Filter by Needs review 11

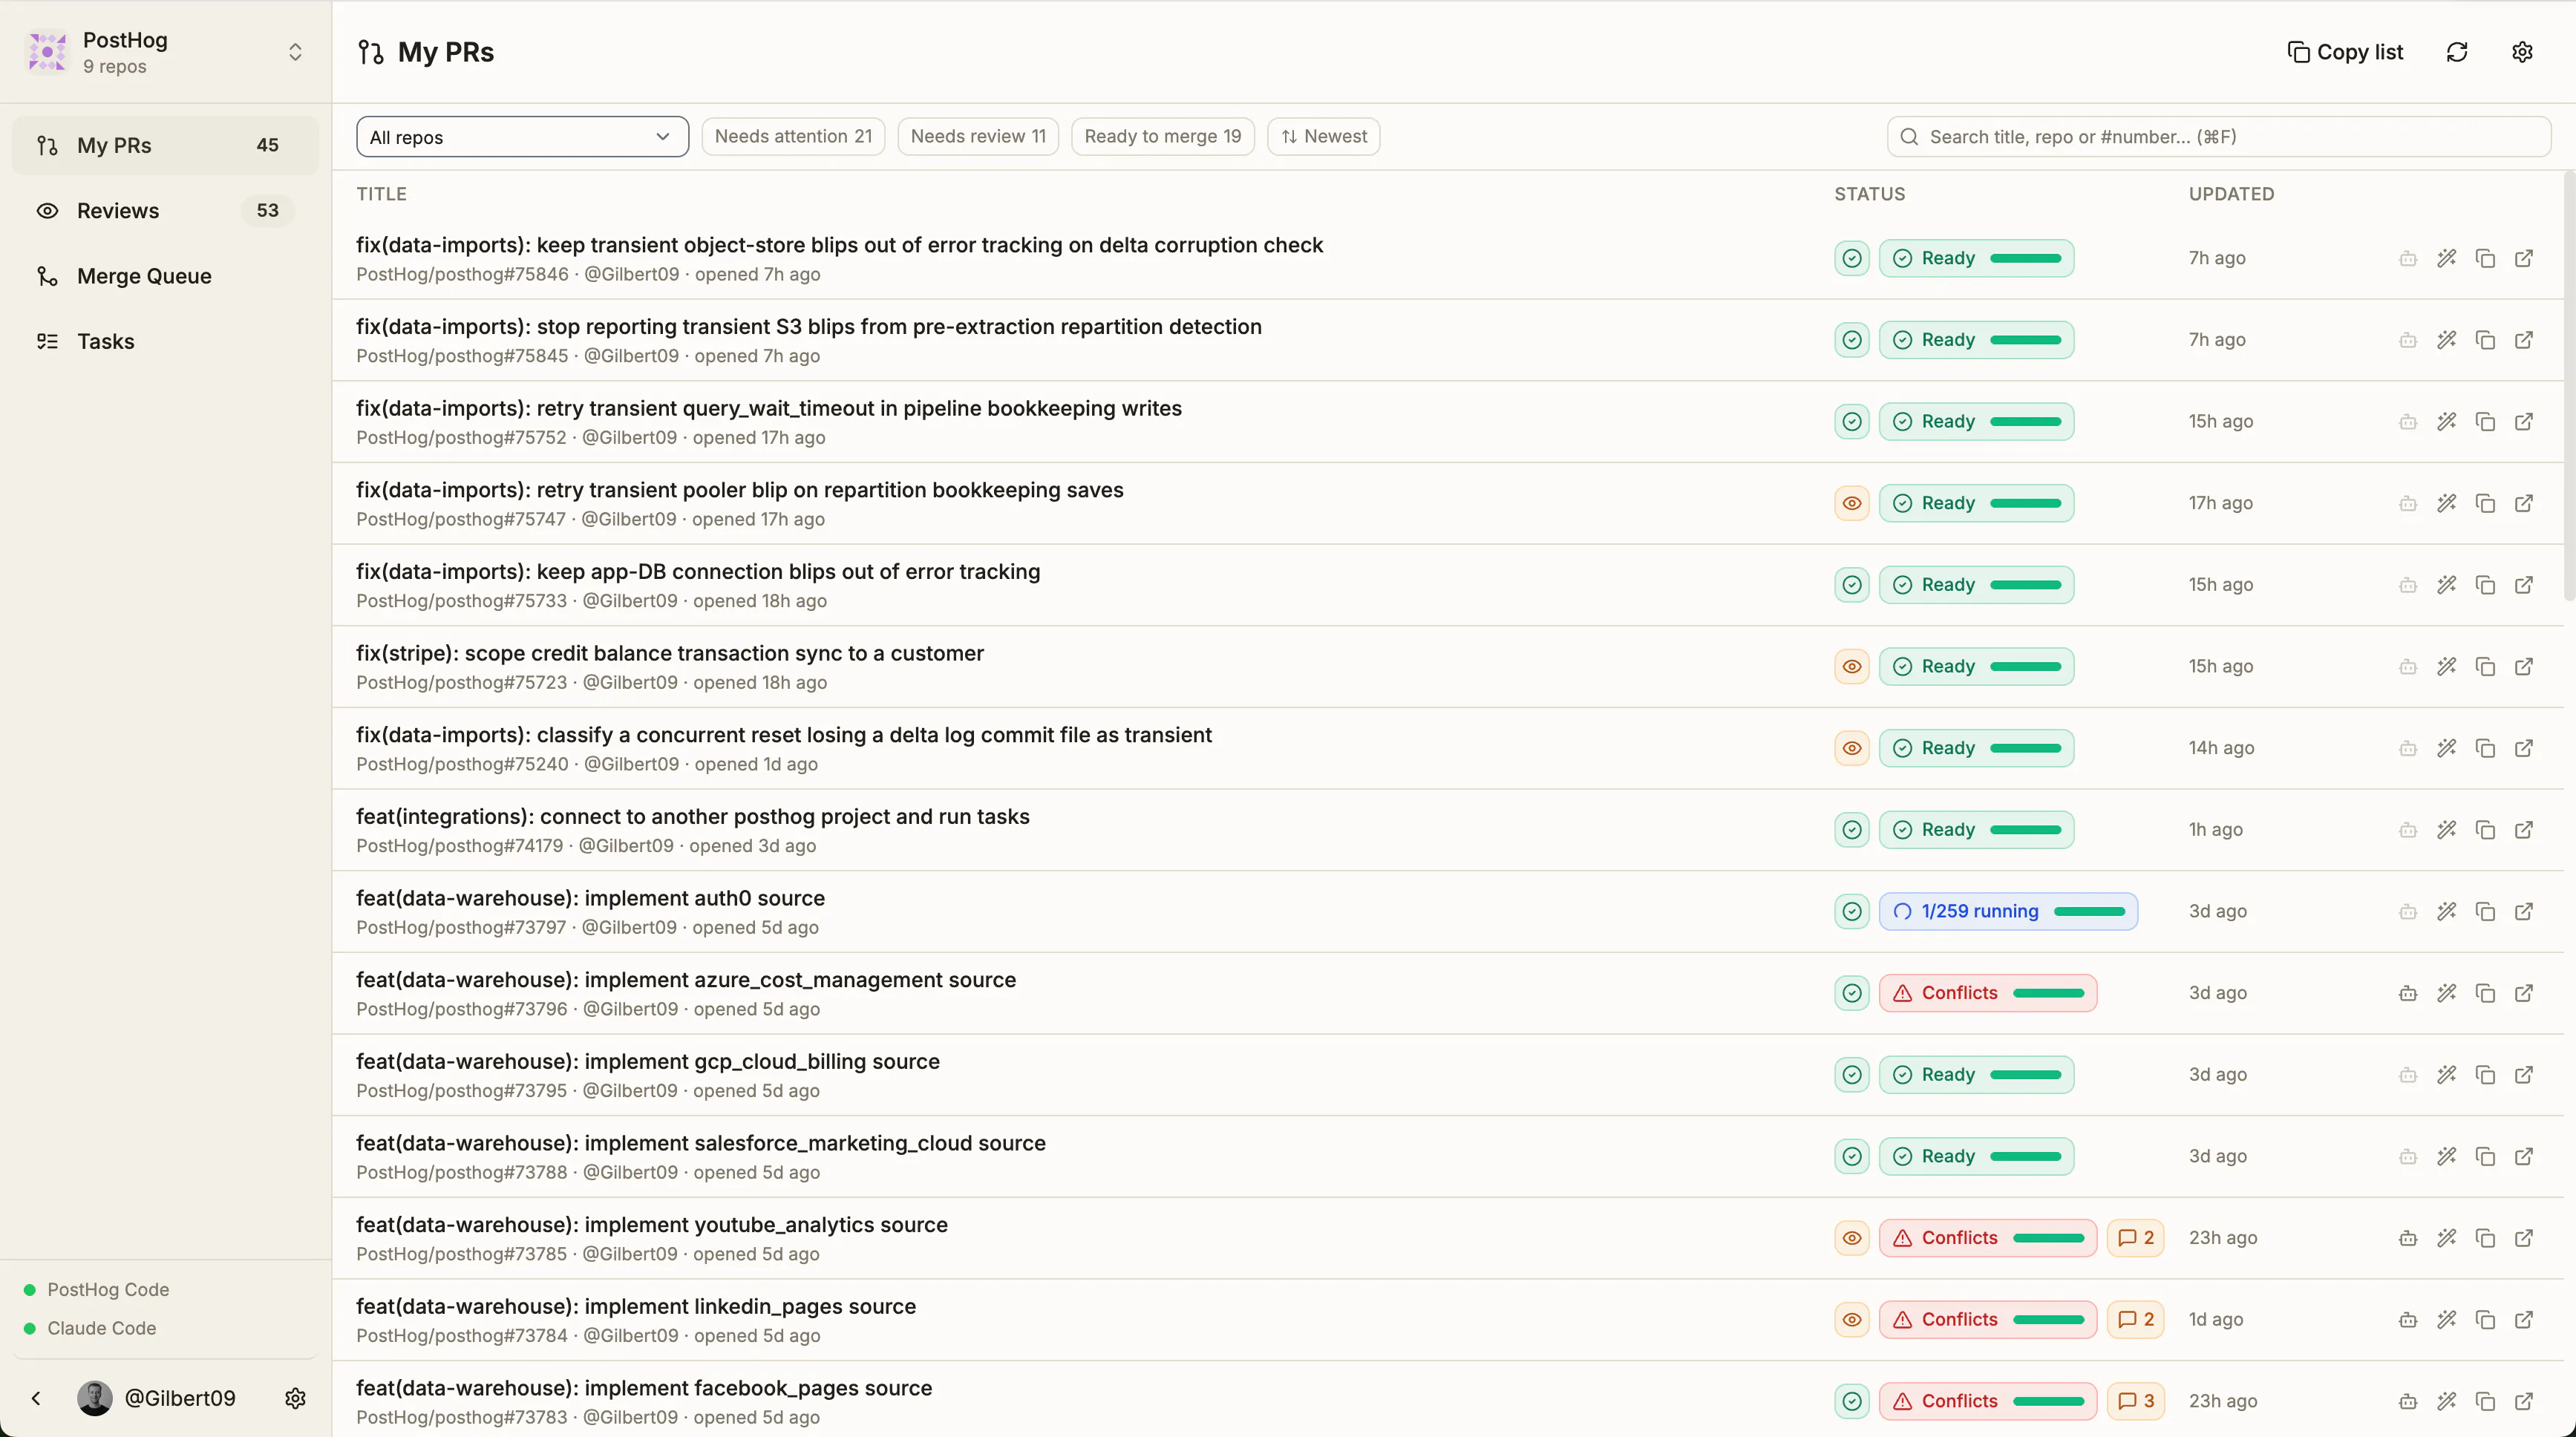click(x=978, y=136)
